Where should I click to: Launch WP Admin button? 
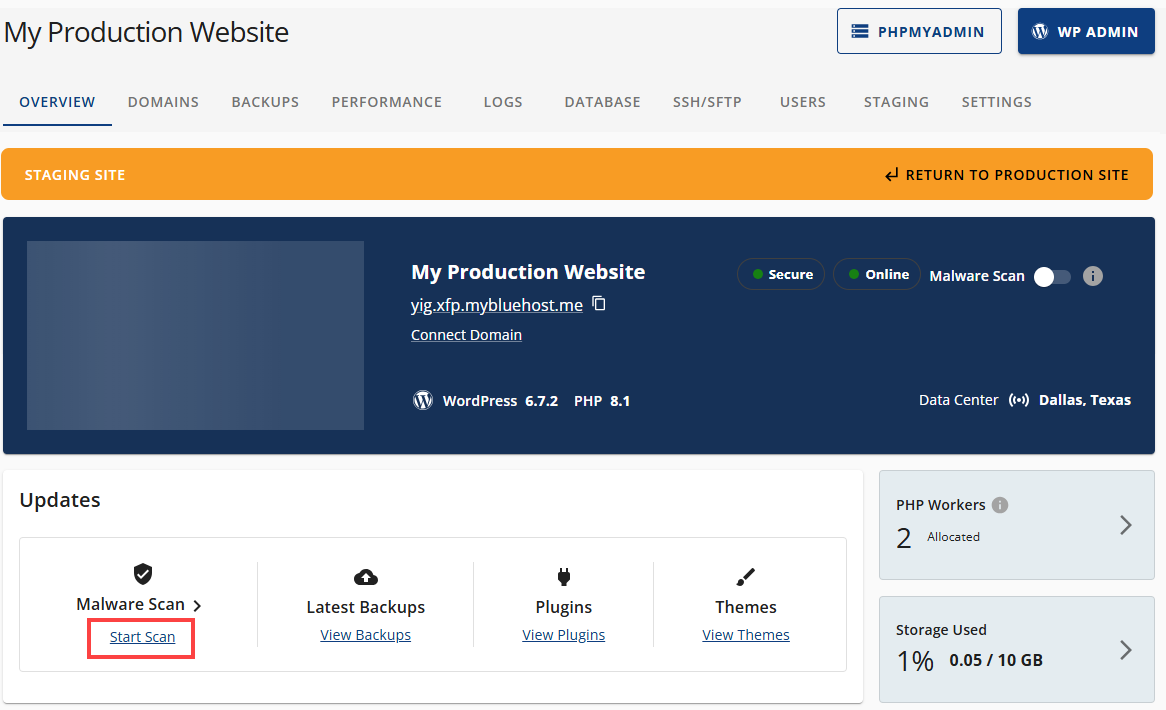click(1085, 32)
